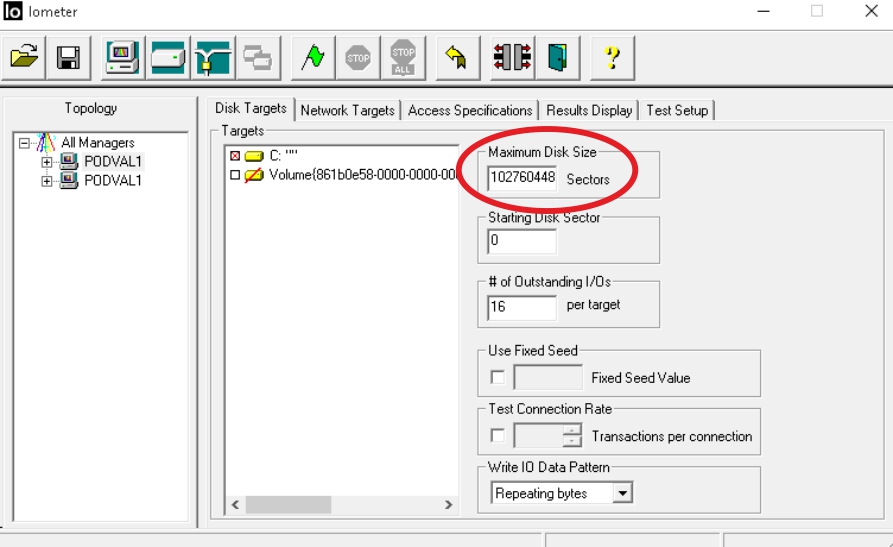
Task: Open Help with the question mark icon
Action: tap(612, 57)
